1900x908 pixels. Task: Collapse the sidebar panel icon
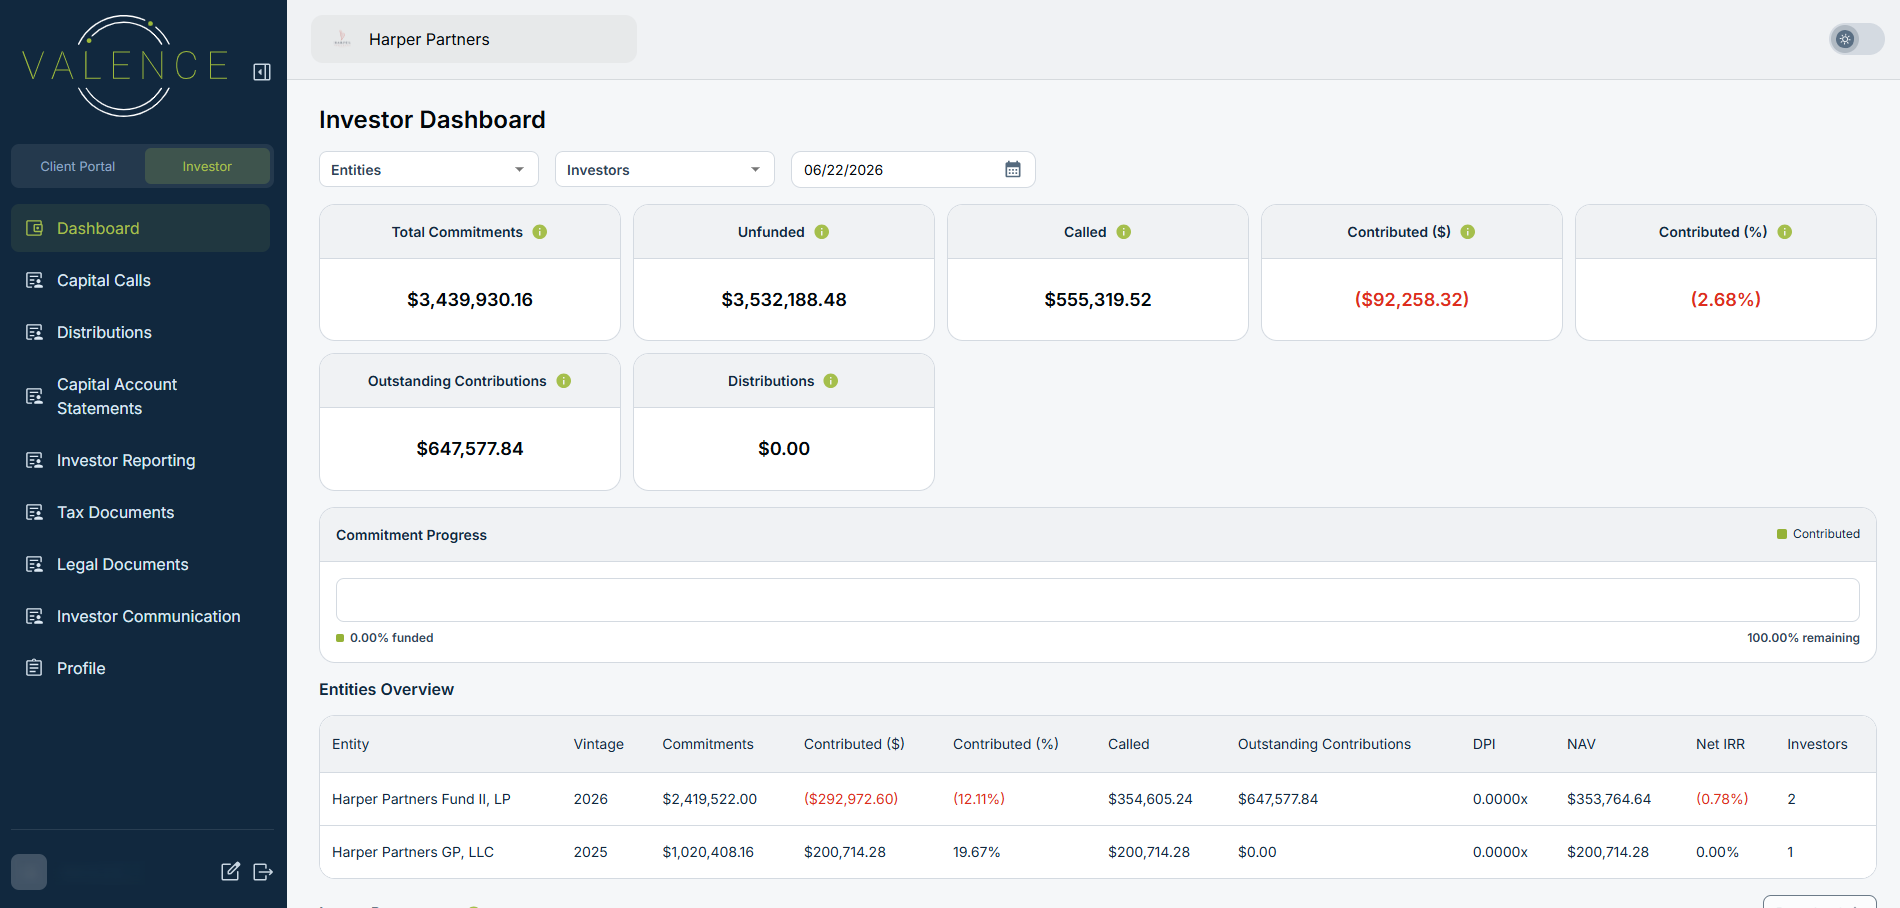(262, 72)
